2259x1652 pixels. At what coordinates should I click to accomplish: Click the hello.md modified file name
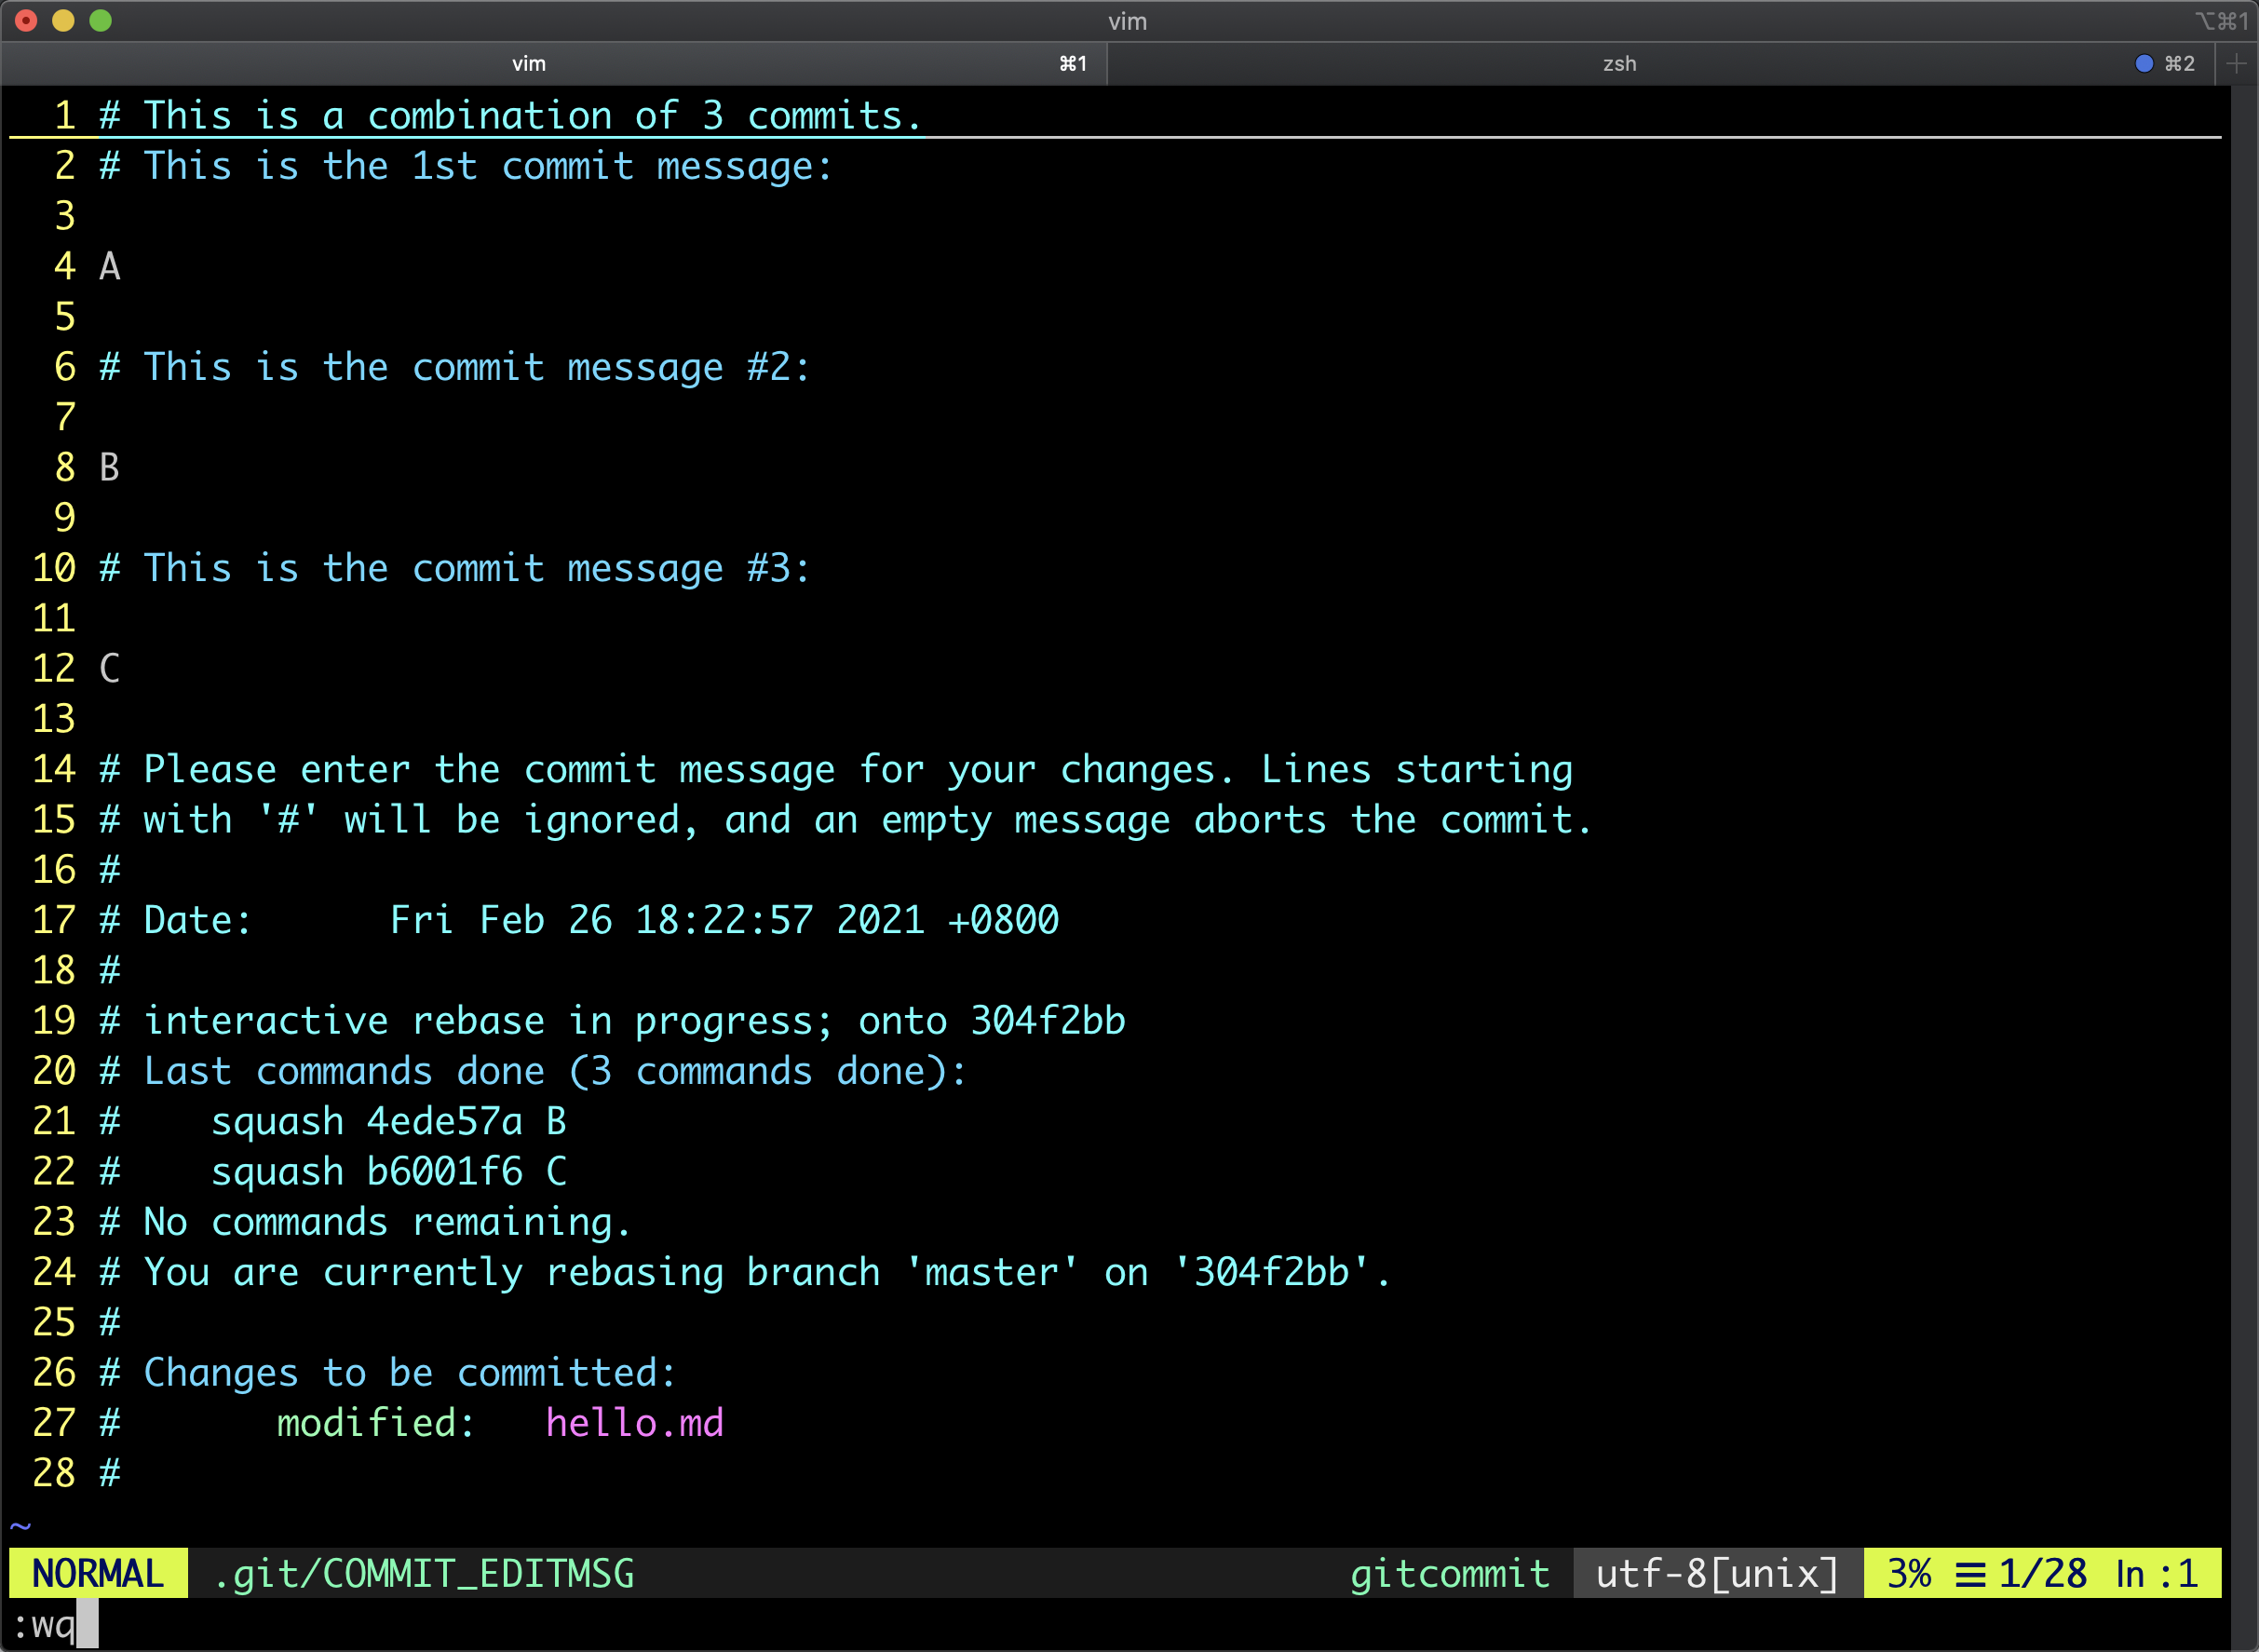tap(634, 1423)
